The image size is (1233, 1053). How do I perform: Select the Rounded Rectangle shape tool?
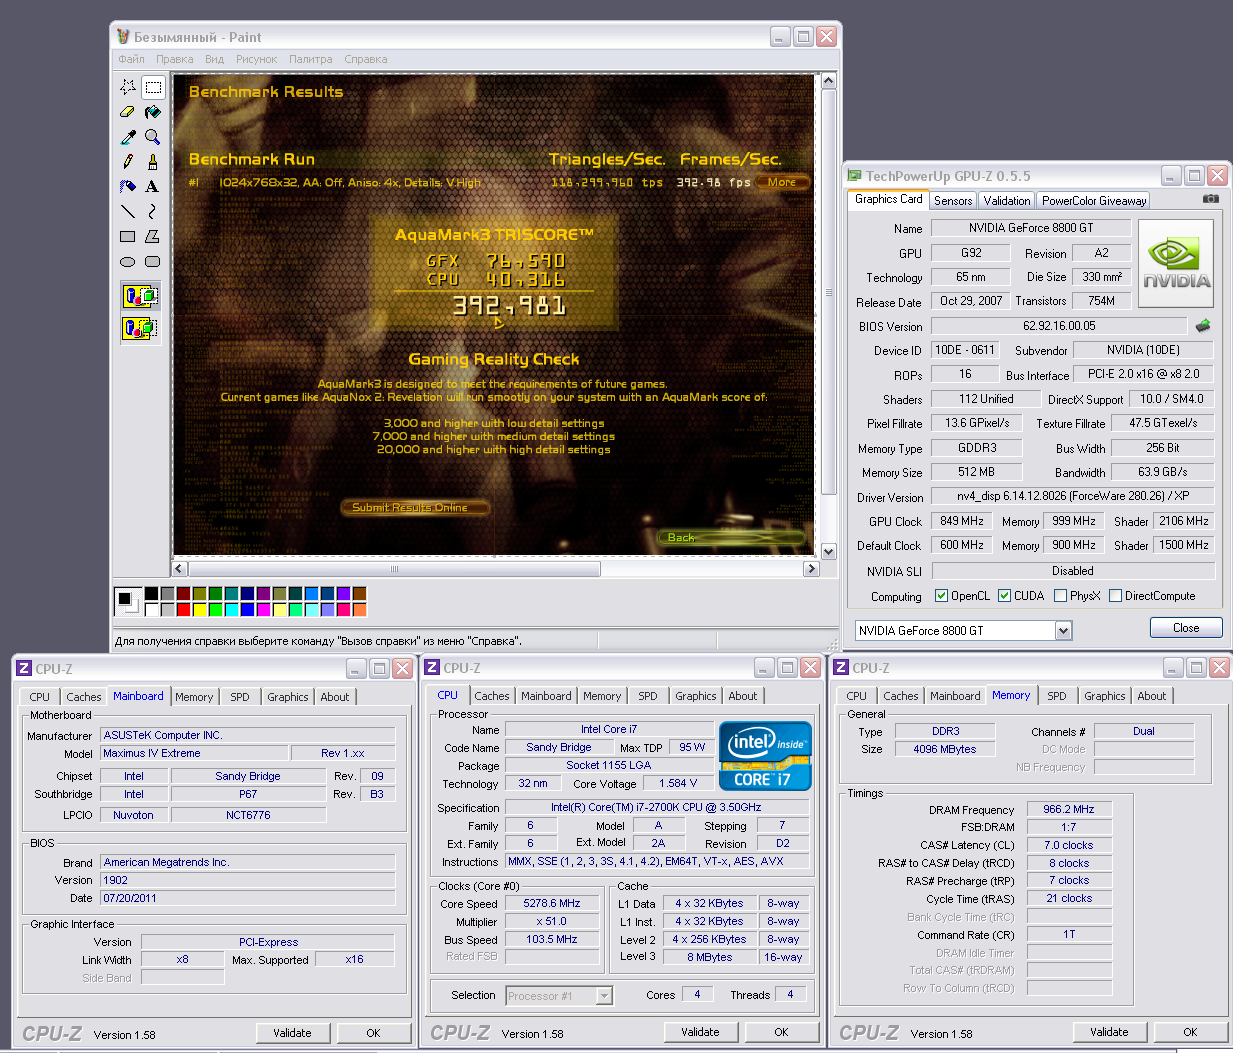(152, 262)
